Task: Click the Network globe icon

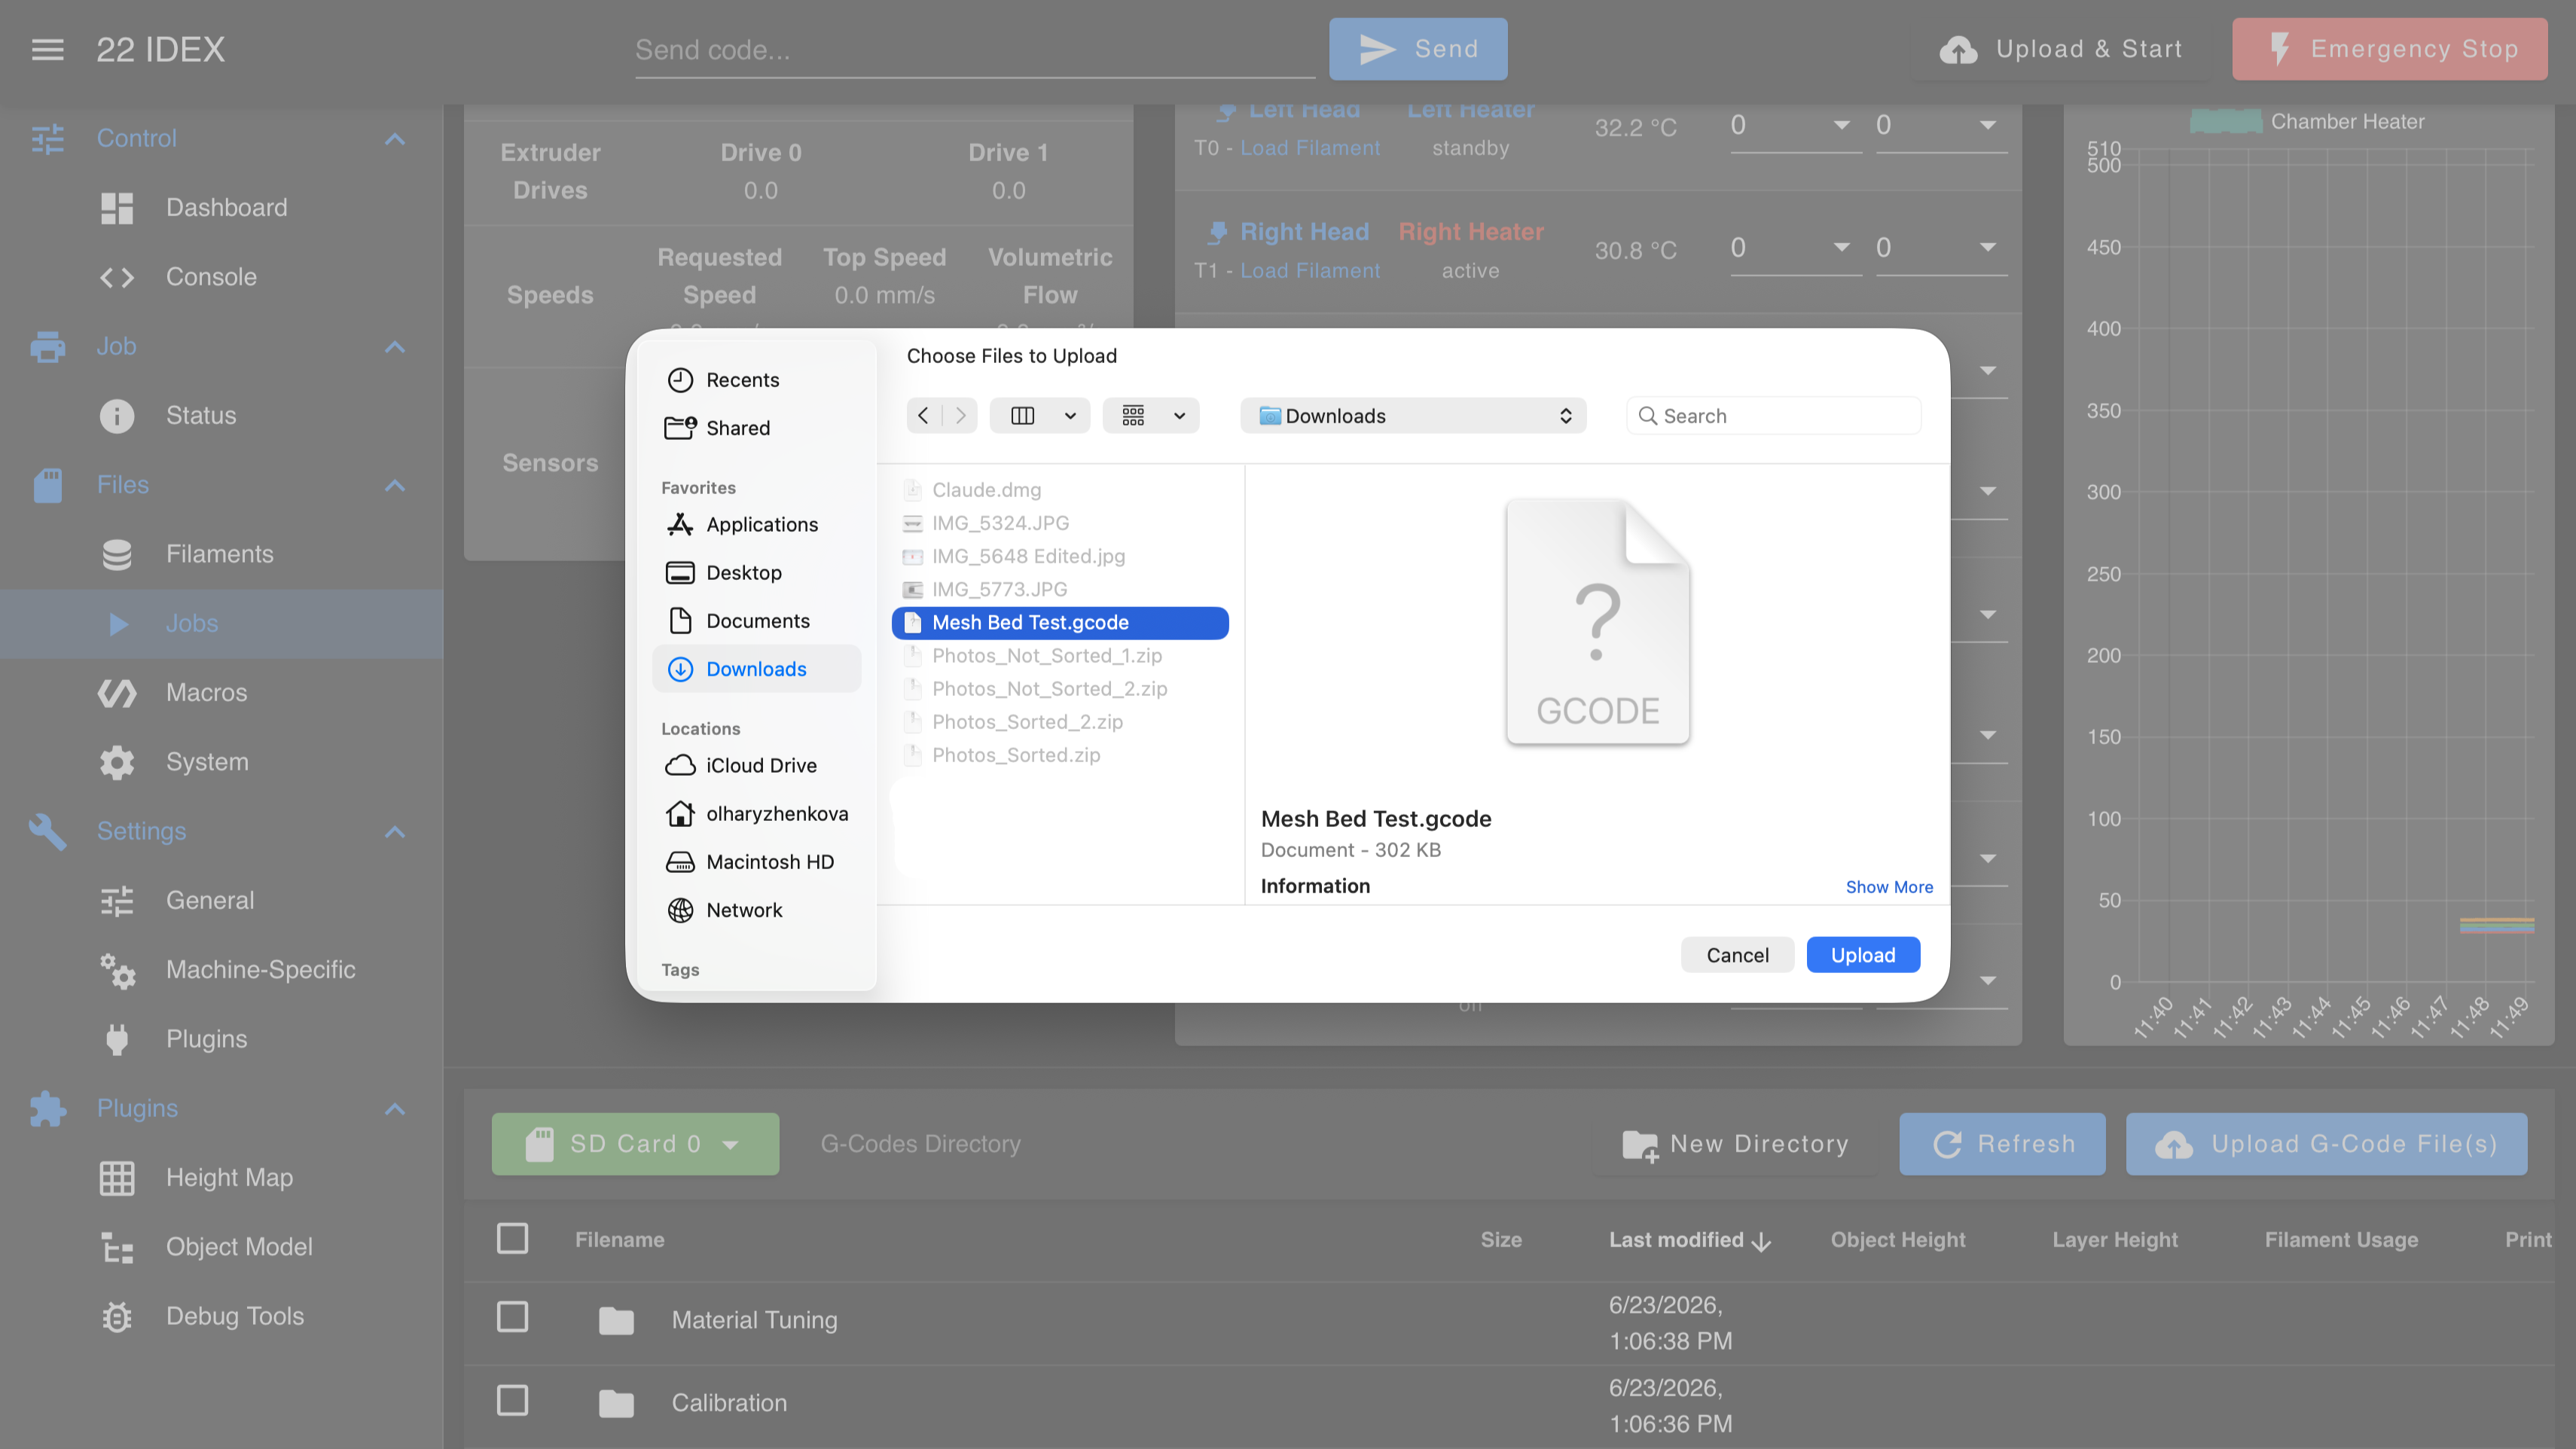Action: click(x=680, y=910)
